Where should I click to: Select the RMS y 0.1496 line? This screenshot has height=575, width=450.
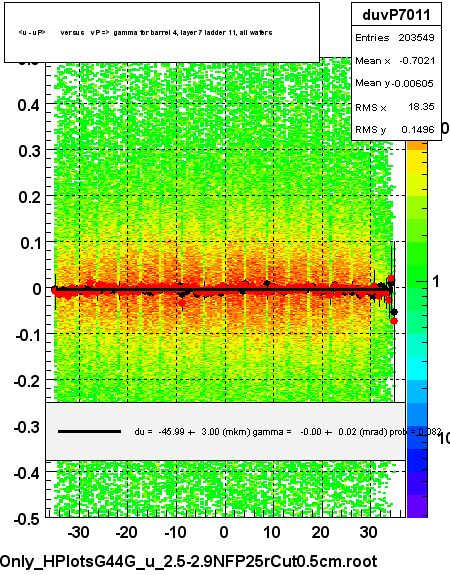(x=395, y=129)
